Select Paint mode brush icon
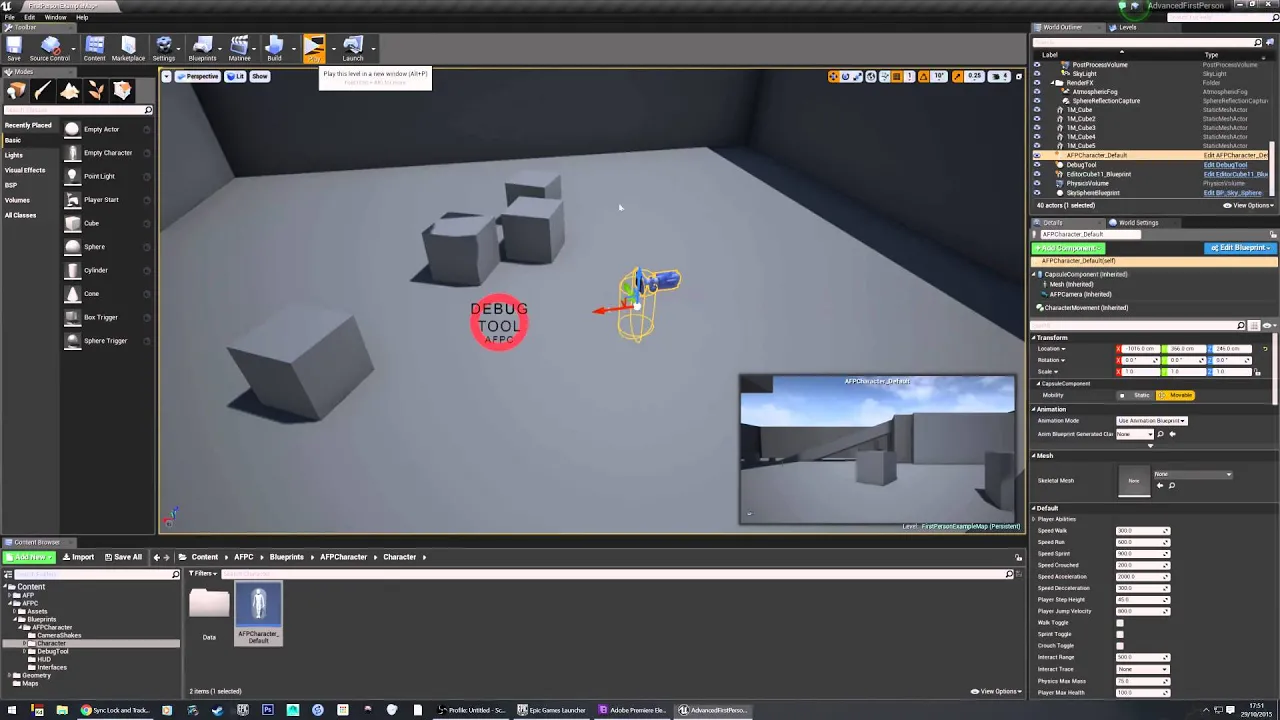 click(43, 91)
